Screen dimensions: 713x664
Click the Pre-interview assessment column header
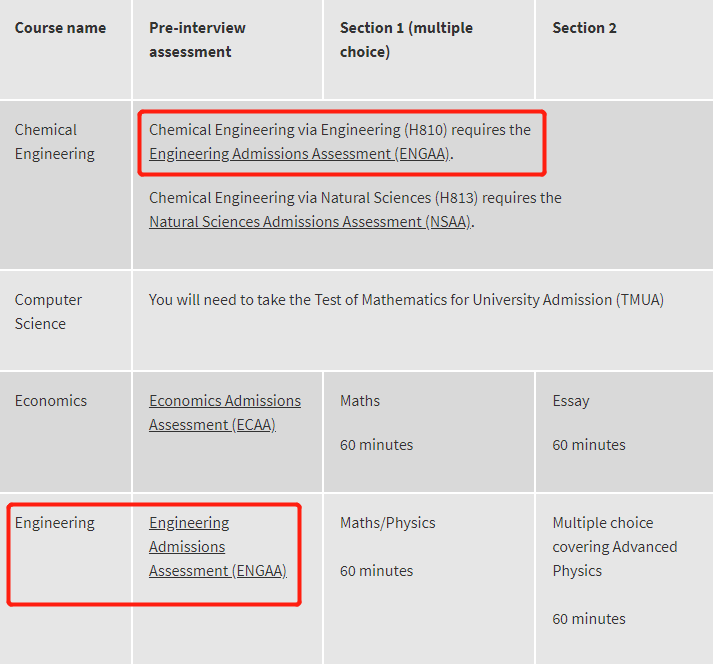pyautogui.click(x=197, y=40)
